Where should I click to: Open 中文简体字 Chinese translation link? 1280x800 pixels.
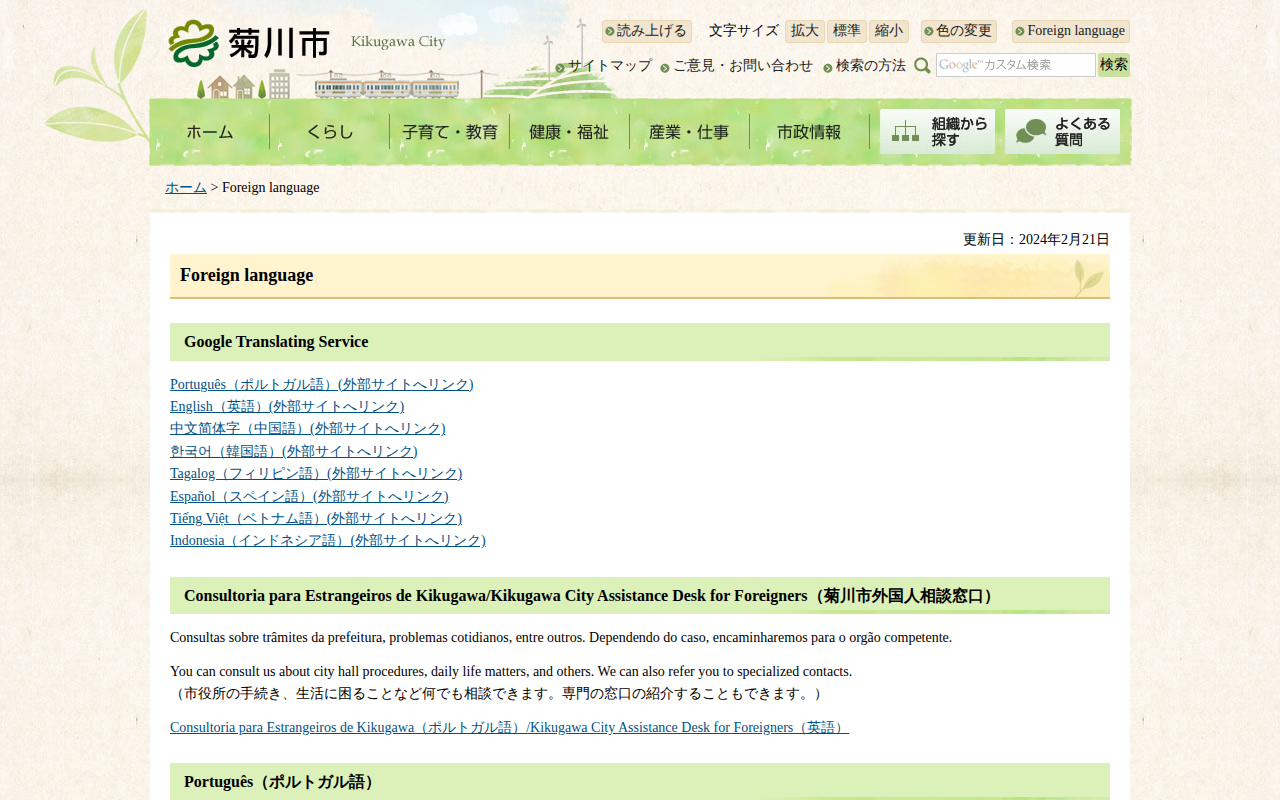[x=308, y=428]
